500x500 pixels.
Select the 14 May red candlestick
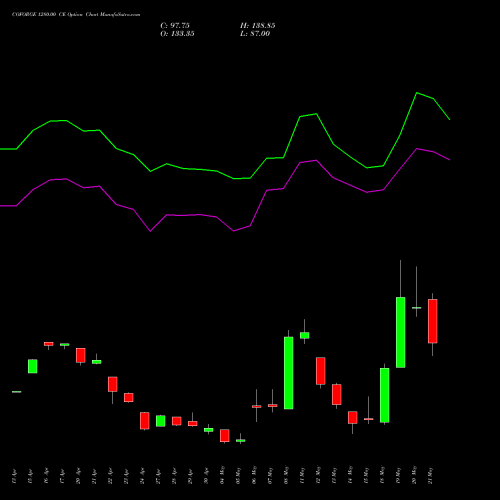pyautogui.click(x=353, y=418)
